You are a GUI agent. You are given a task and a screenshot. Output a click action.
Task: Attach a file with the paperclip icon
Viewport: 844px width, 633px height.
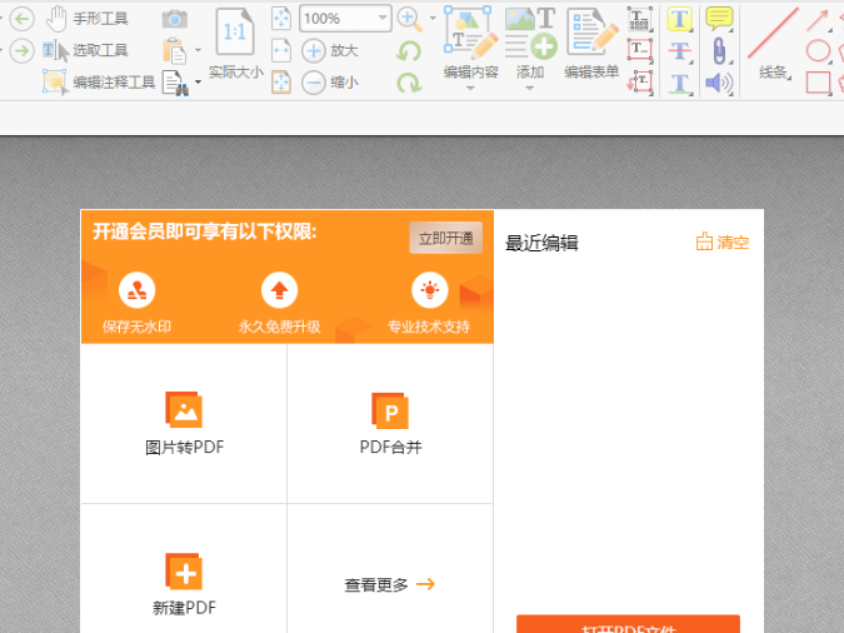pos(719,51)
